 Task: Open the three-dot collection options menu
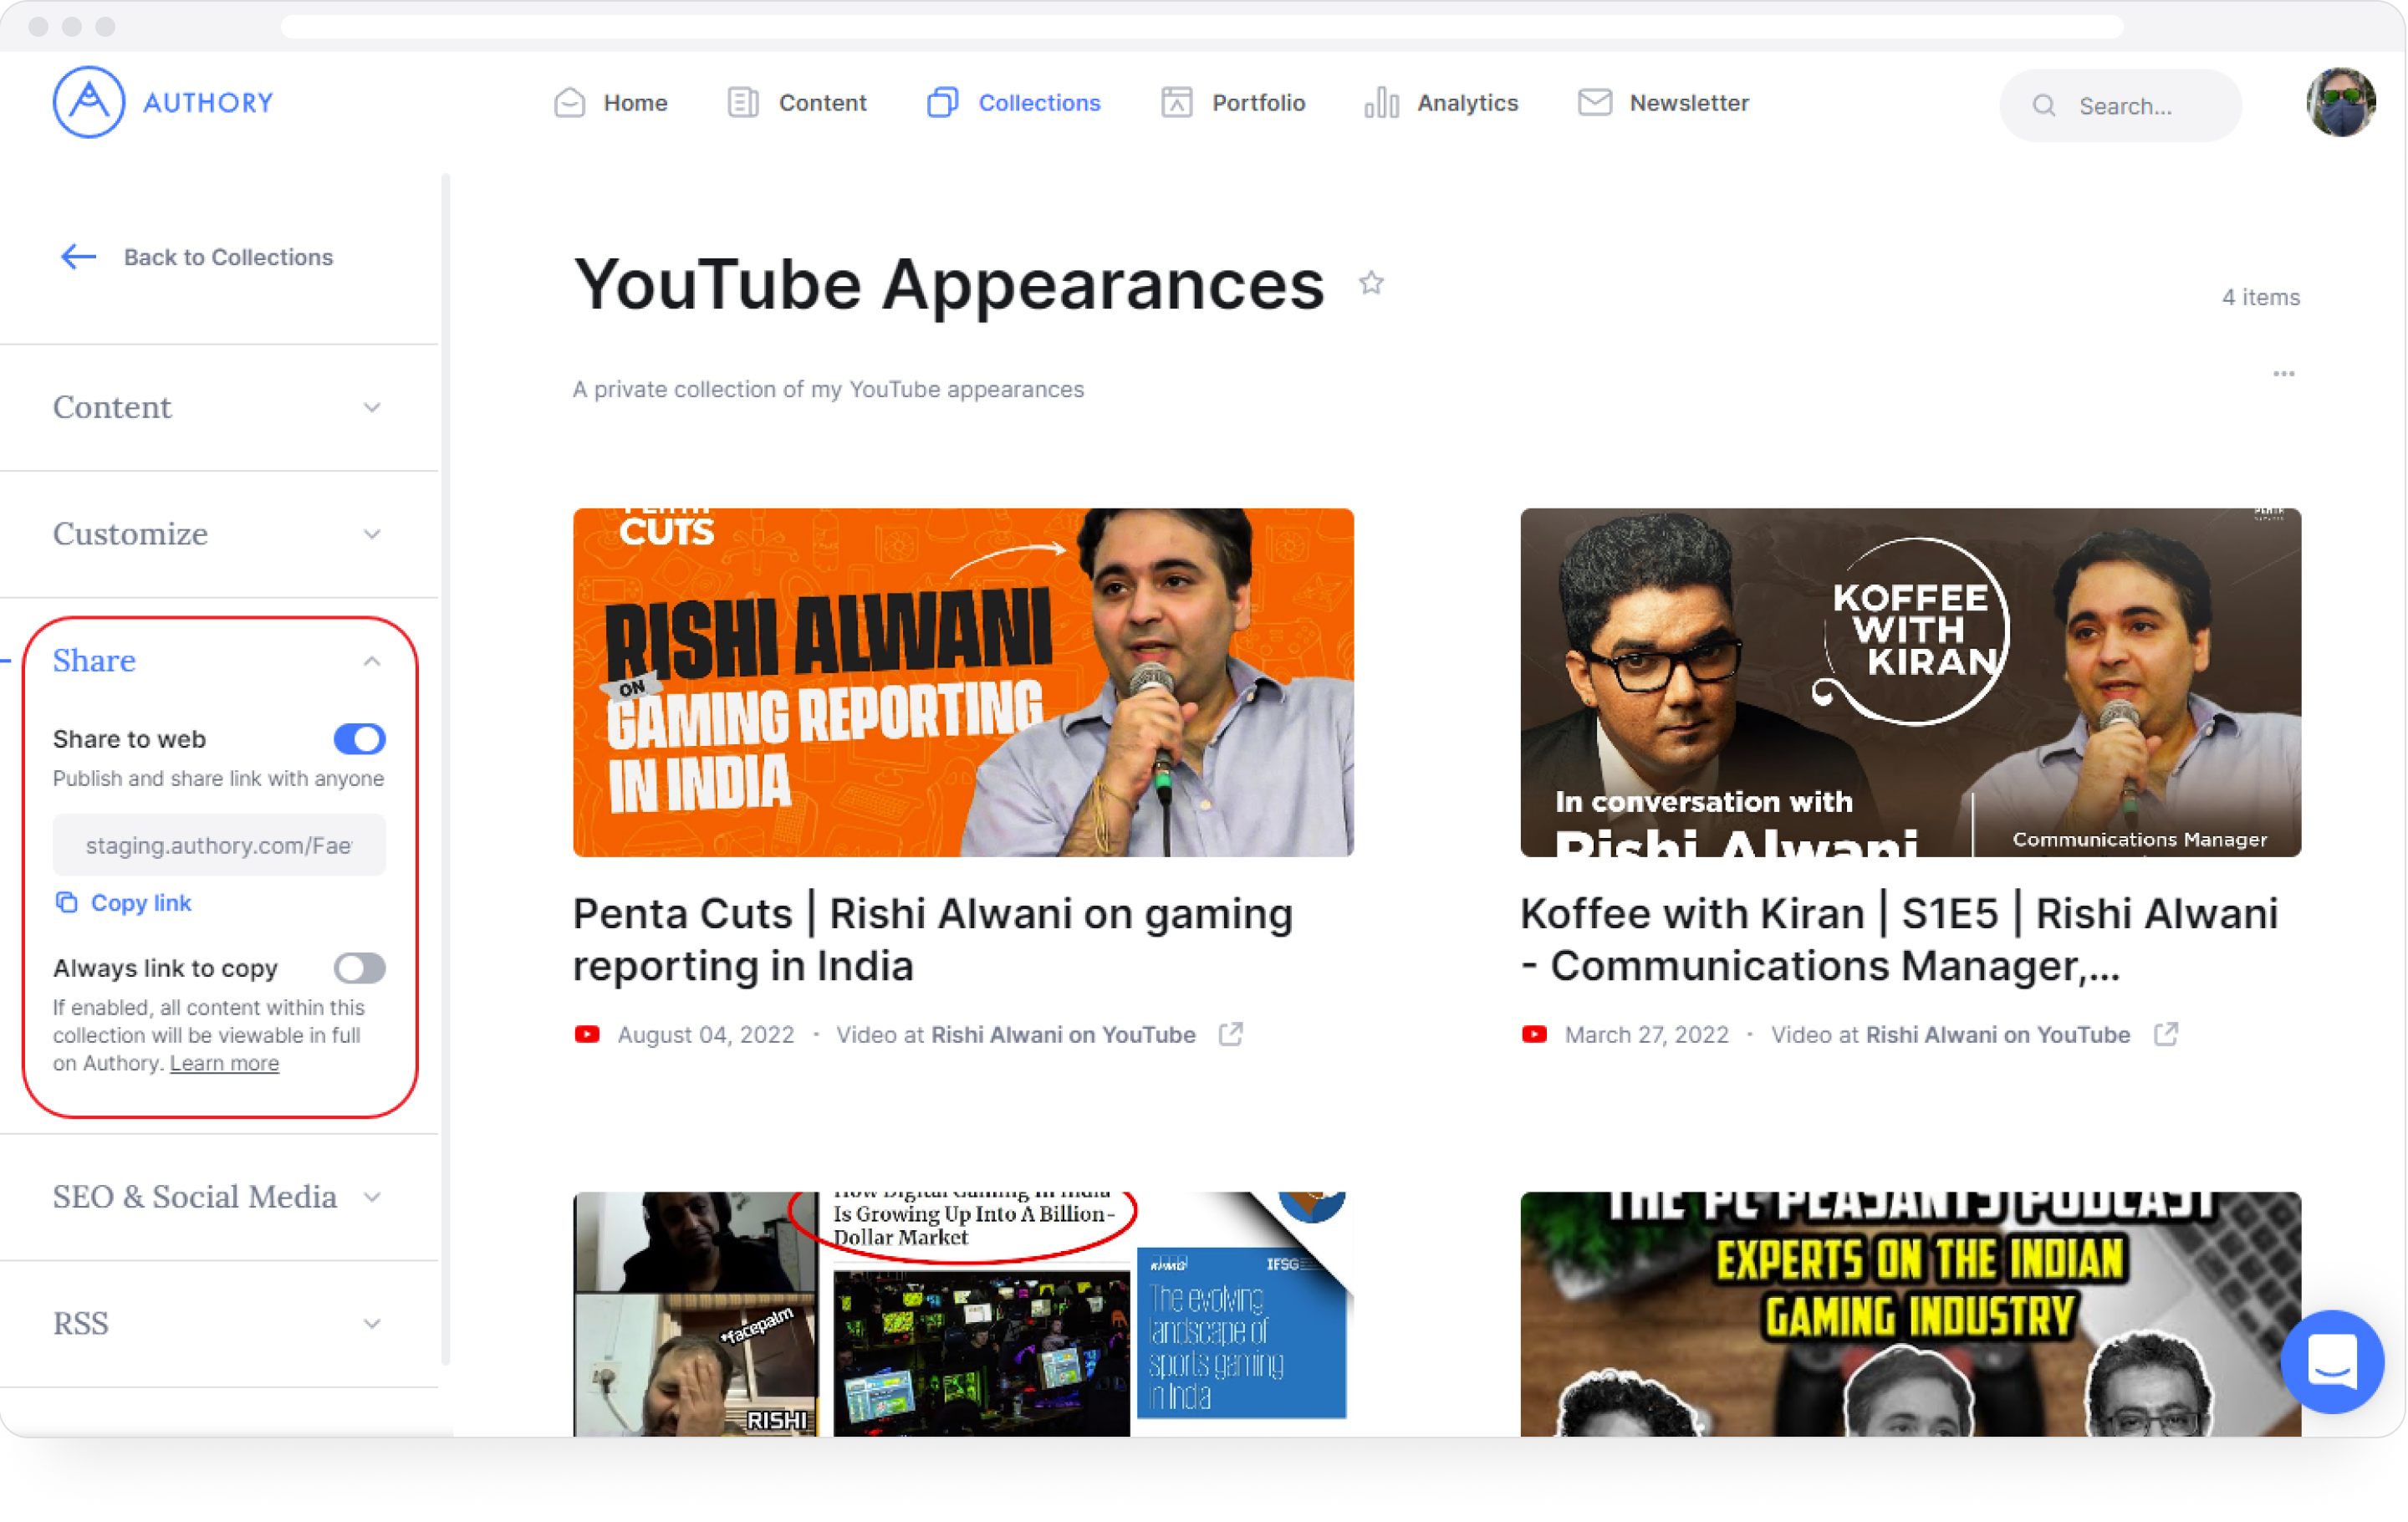coord(2283,374)
